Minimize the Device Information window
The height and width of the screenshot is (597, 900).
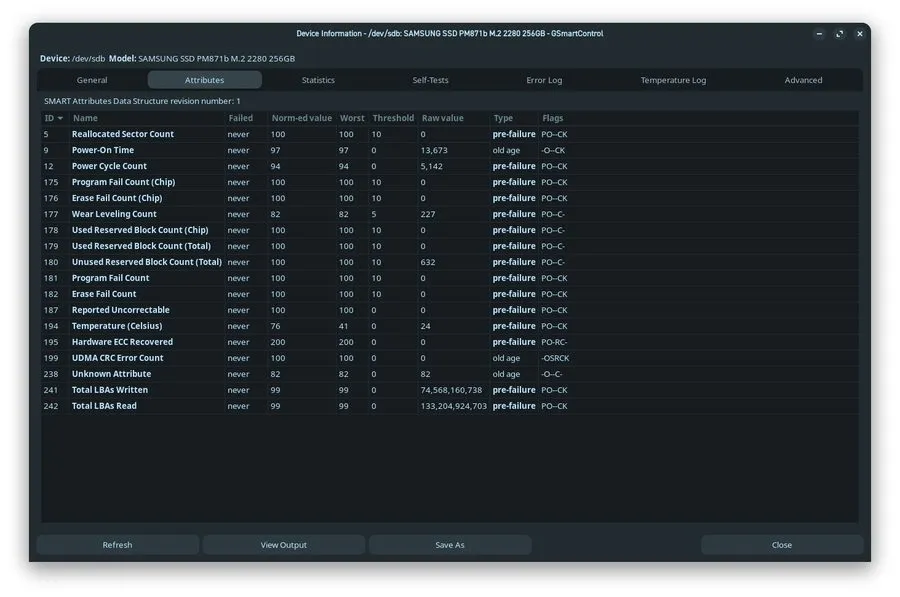coord(819,34)
